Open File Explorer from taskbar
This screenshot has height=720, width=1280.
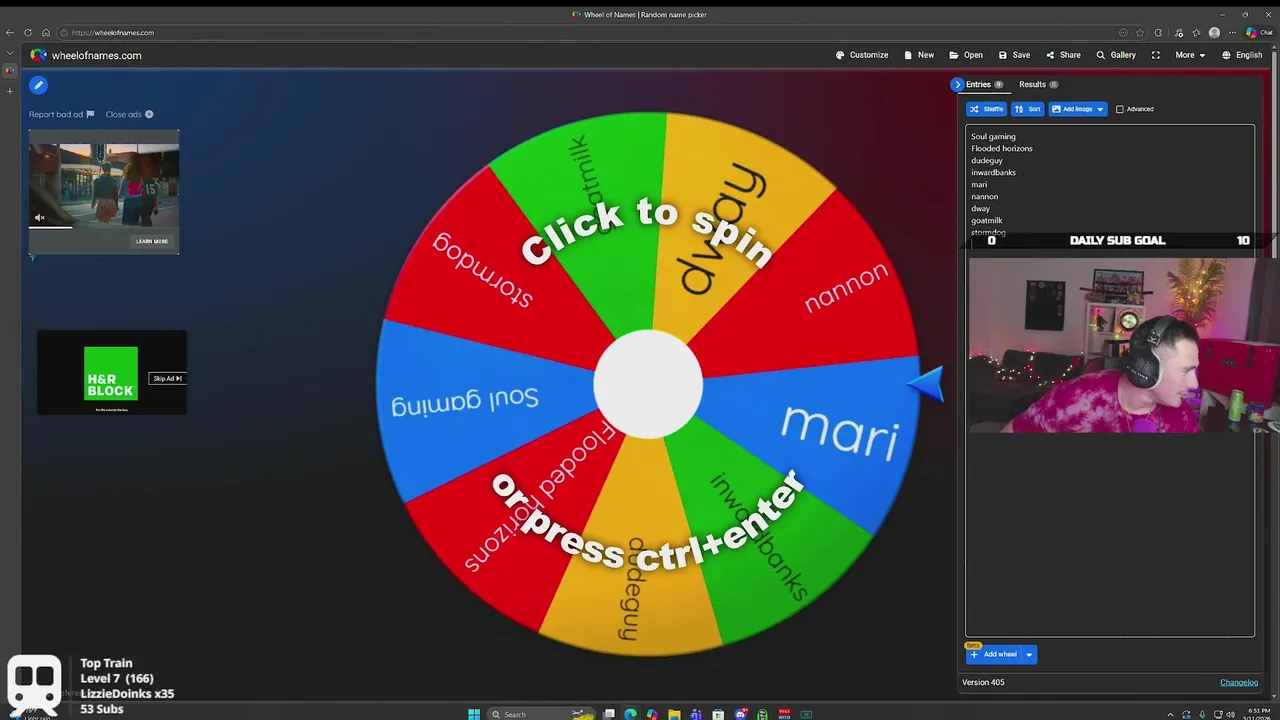pyautogui.click(x=674, y=714)
